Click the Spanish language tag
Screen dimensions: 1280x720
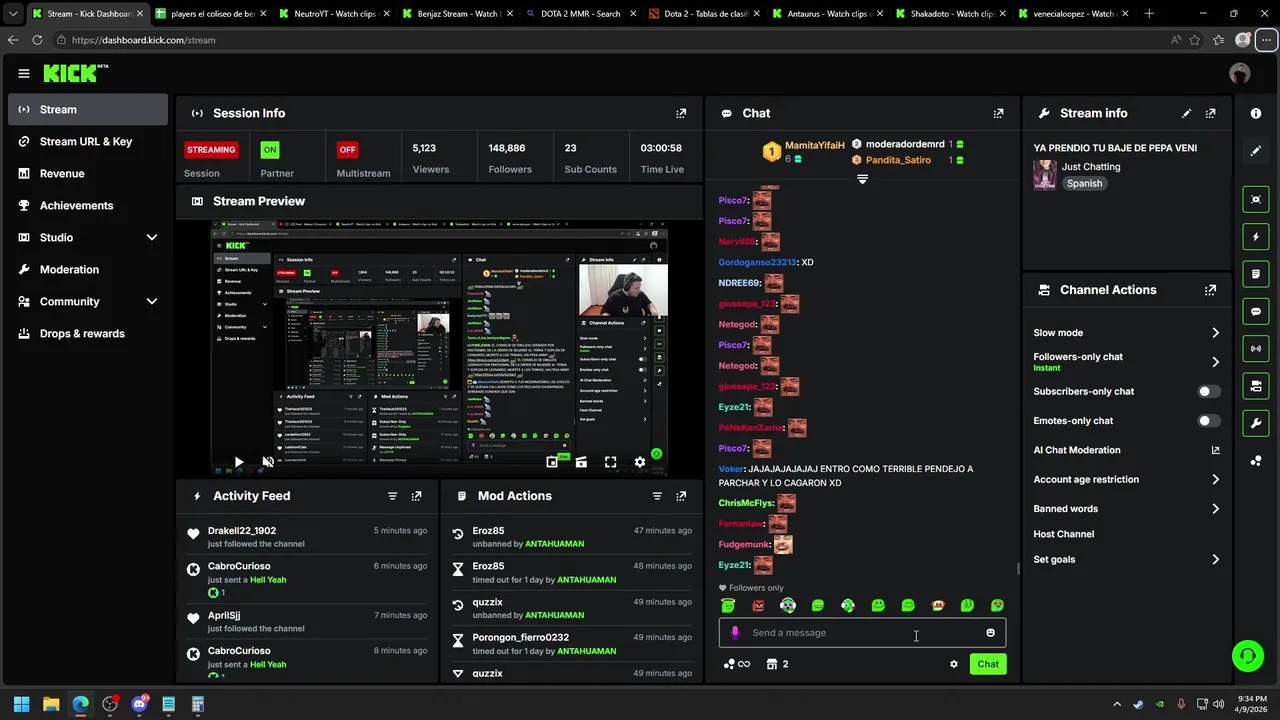click(x=1084, y=184)
